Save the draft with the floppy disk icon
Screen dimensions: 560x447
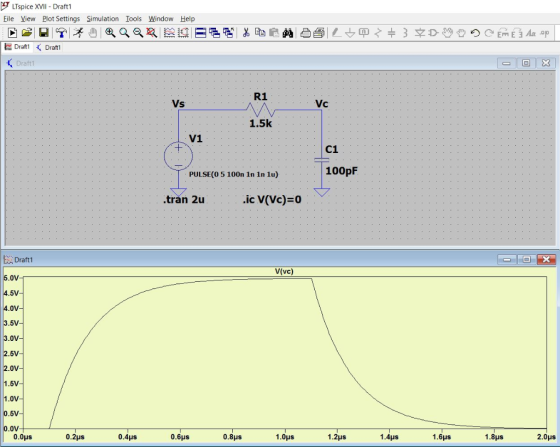point(44,33)
